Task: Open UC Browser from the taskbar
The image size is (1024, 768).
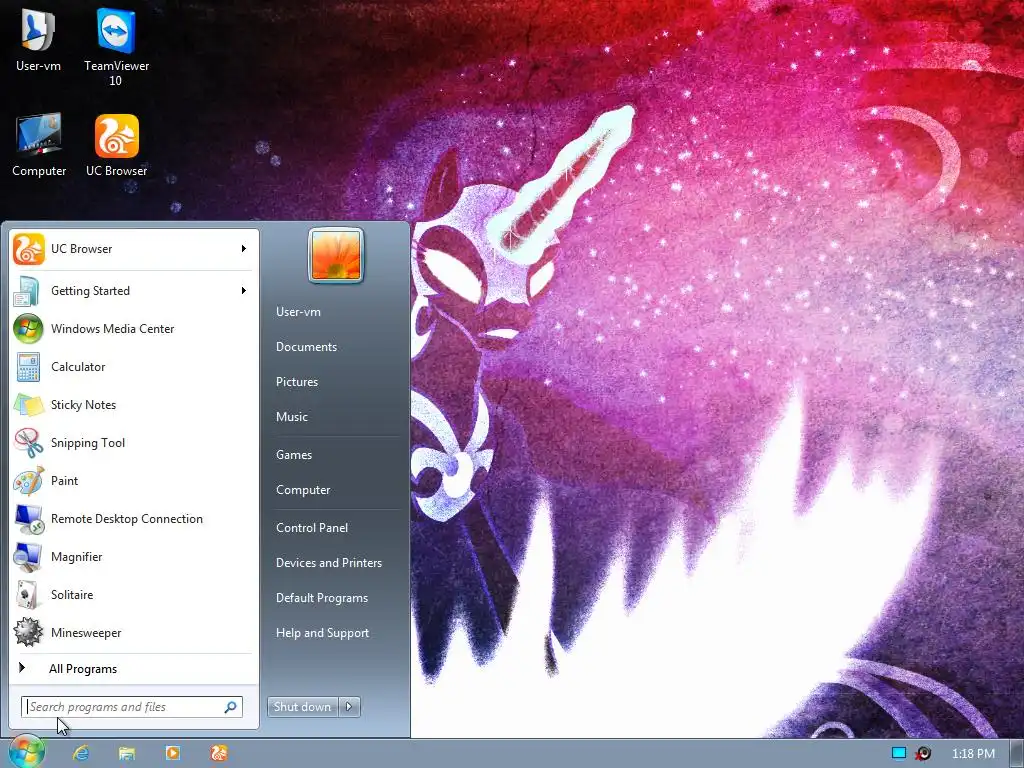Action: 219,753
